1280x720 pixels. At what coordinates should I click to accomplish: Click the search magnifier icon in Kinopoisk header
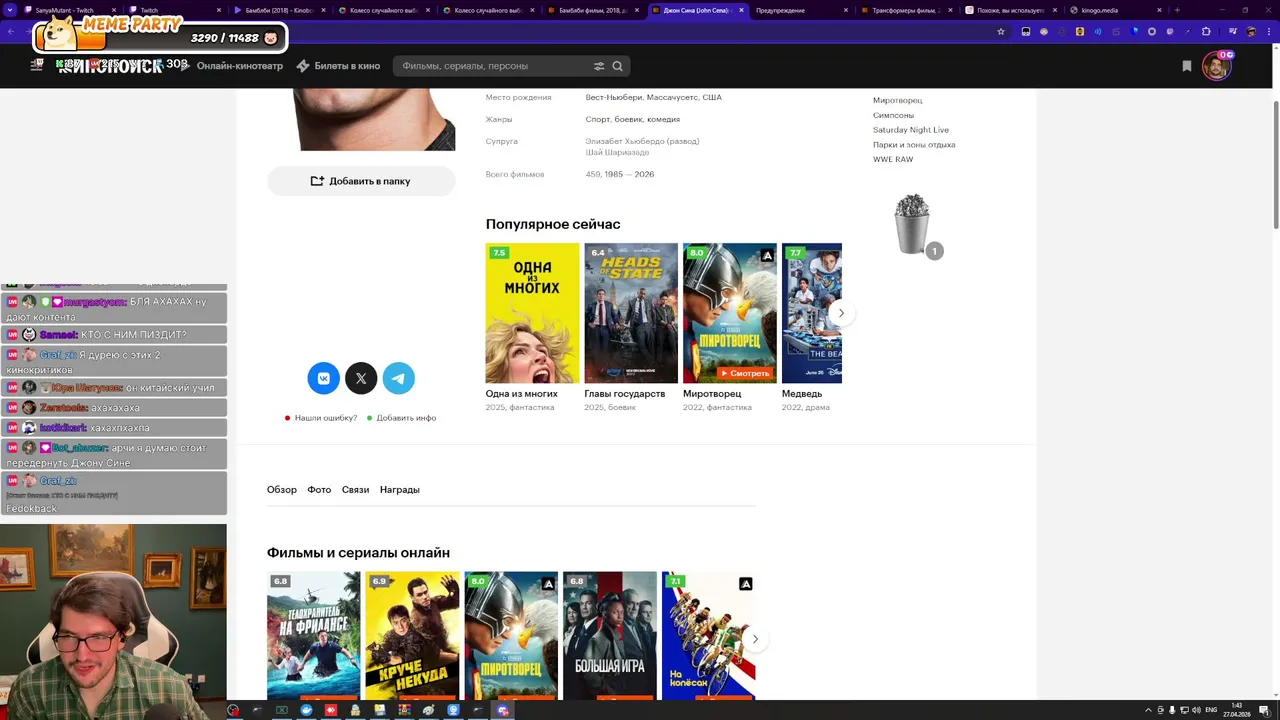pos(617,66)
